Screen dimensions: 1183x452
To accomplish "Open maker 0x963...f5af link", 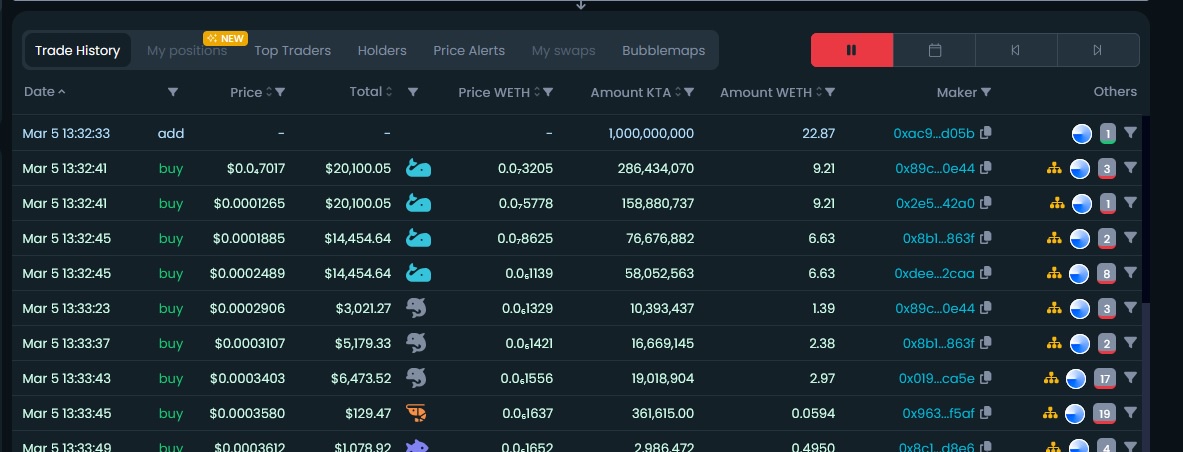I will coord(939,414).
